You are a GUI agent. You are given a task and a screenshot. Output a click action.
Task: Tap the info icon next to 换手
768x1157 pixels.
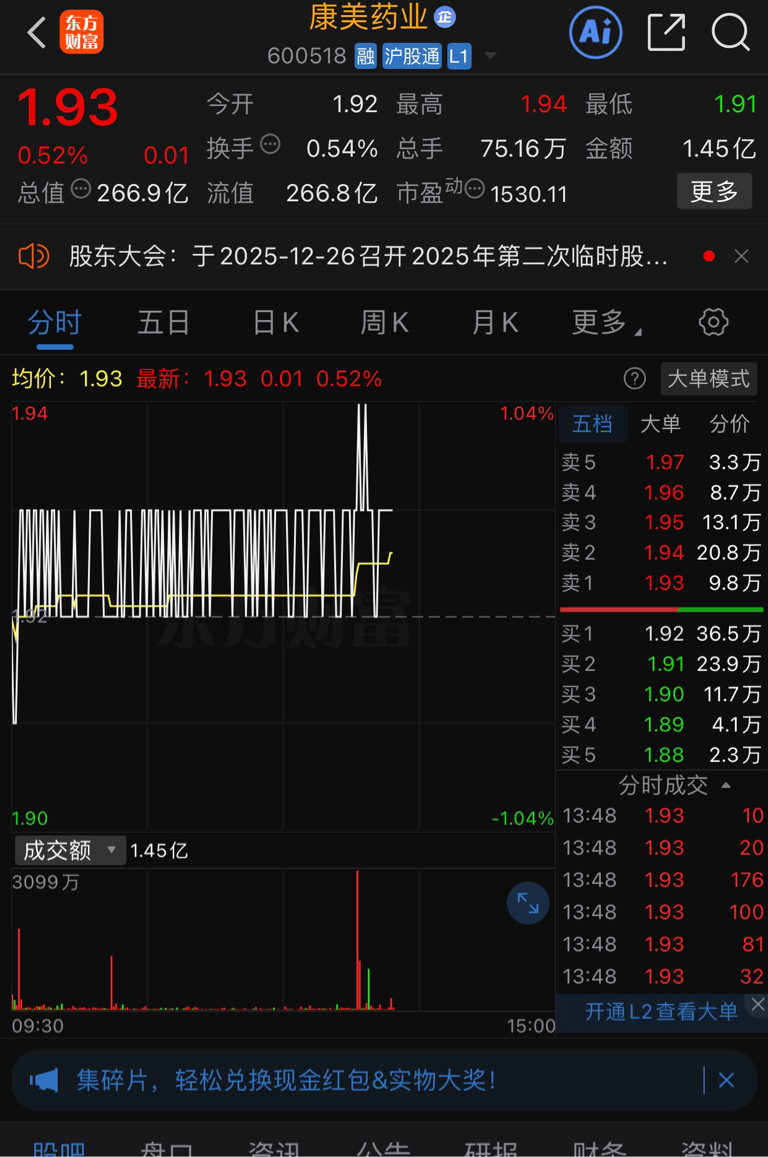coord(270,145)
